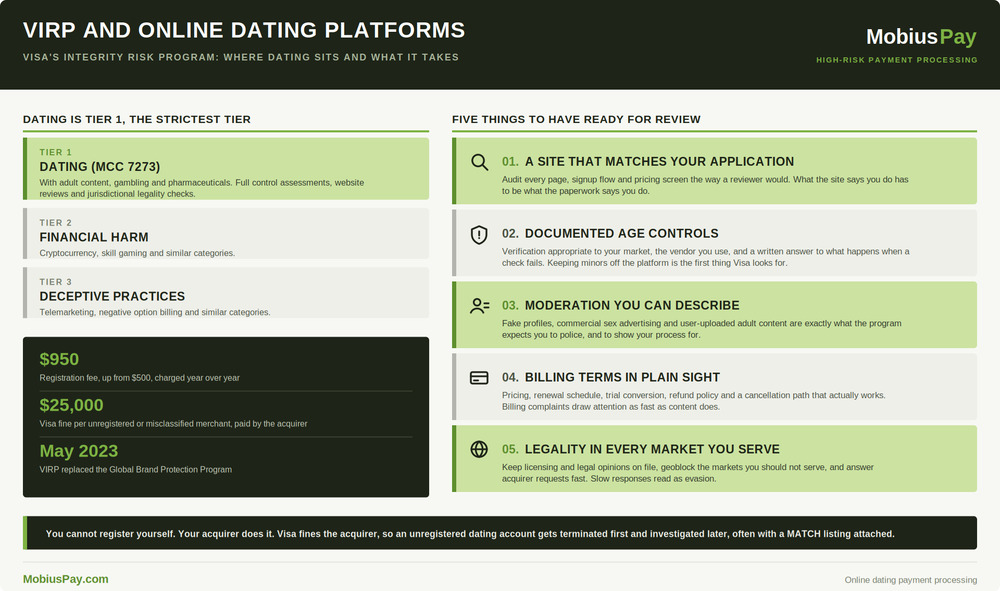Screen dimensions: 1000x591
Task: Click the '05.' number label
Action: pyautogui.click(x=510, y=449)
